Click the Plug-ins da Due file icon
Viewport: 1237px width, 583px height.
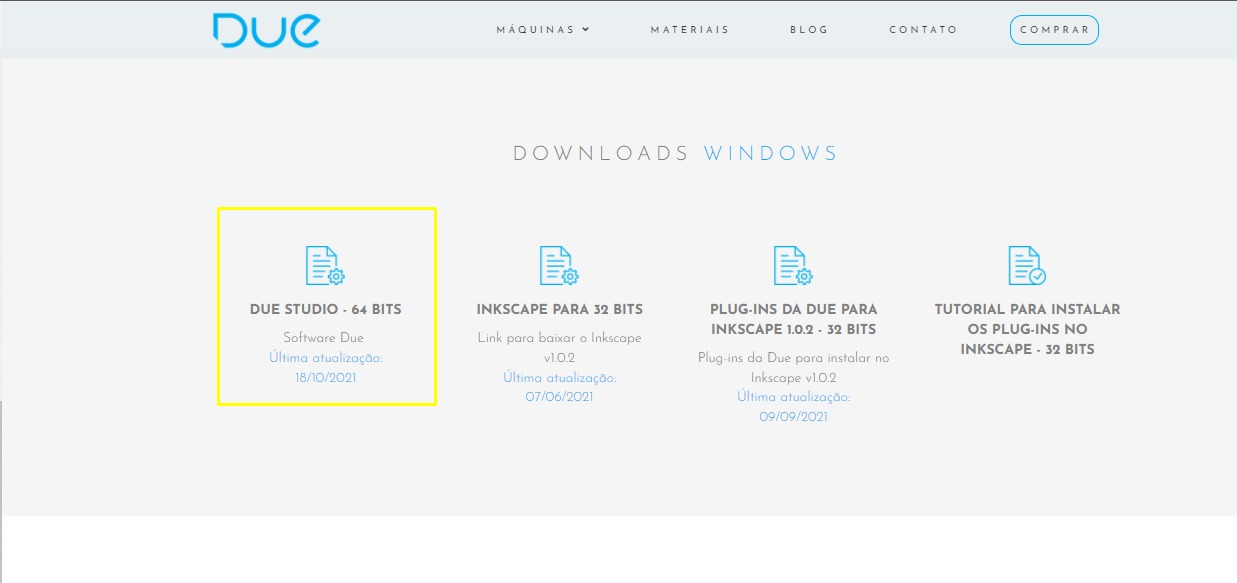pyautogui.click(x=793, y=265)
